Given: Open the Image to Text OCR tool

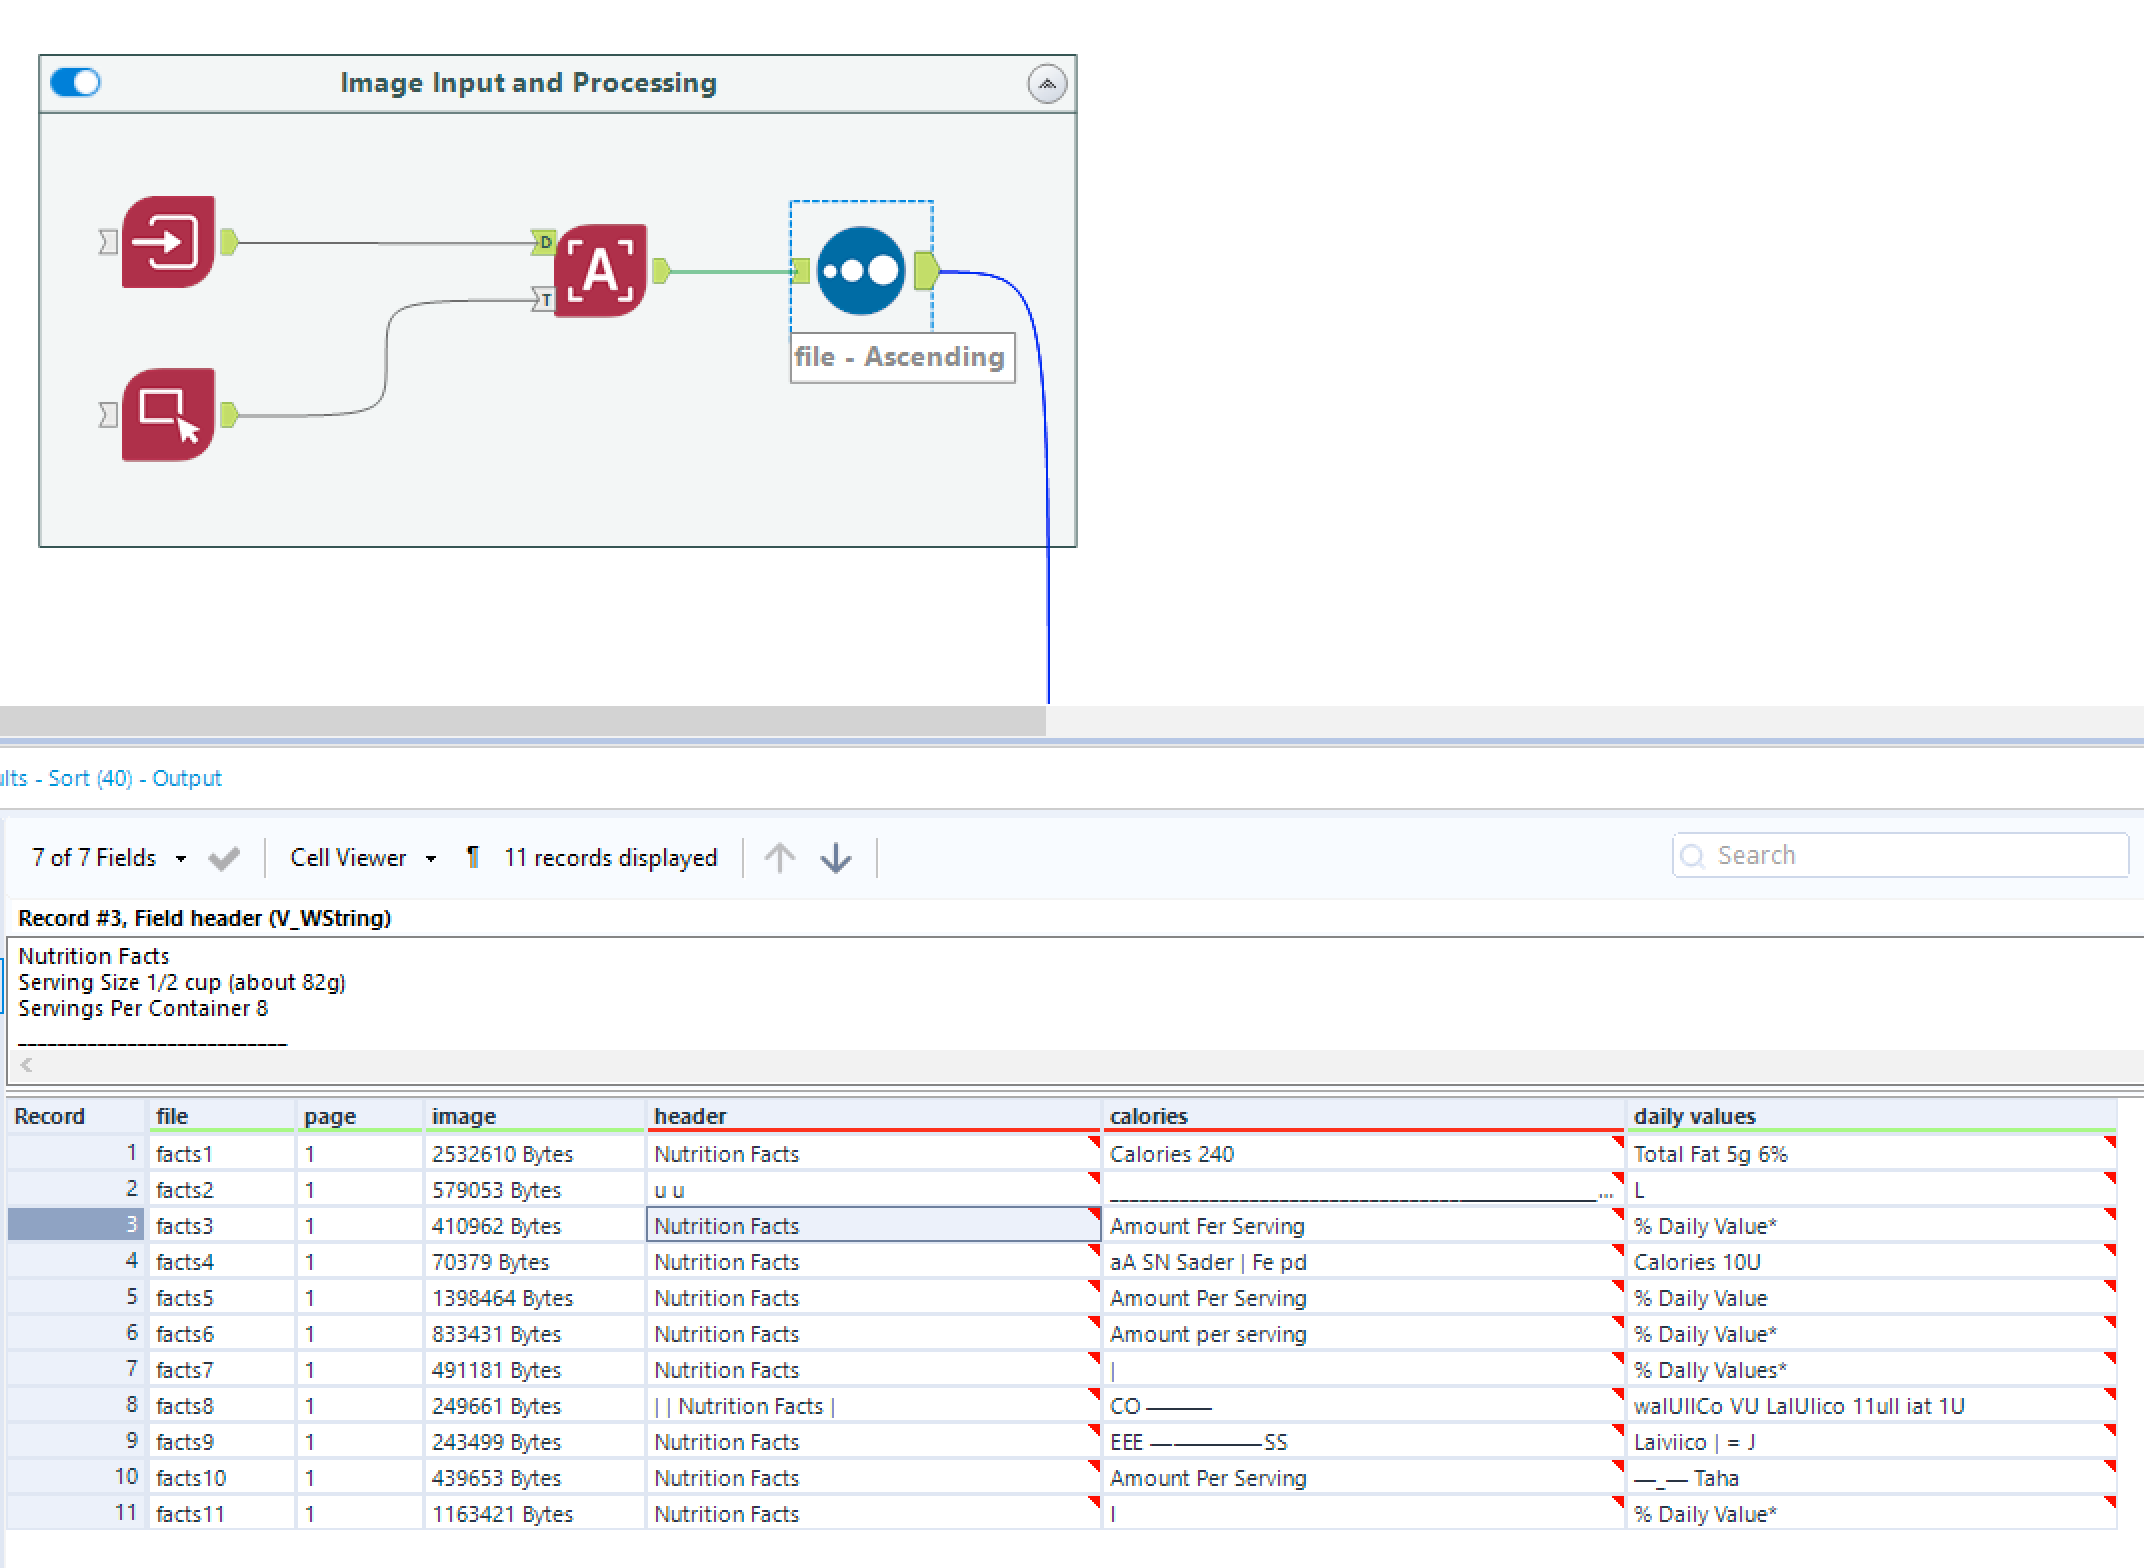Looking at the screenshot, I should [600, 268].
